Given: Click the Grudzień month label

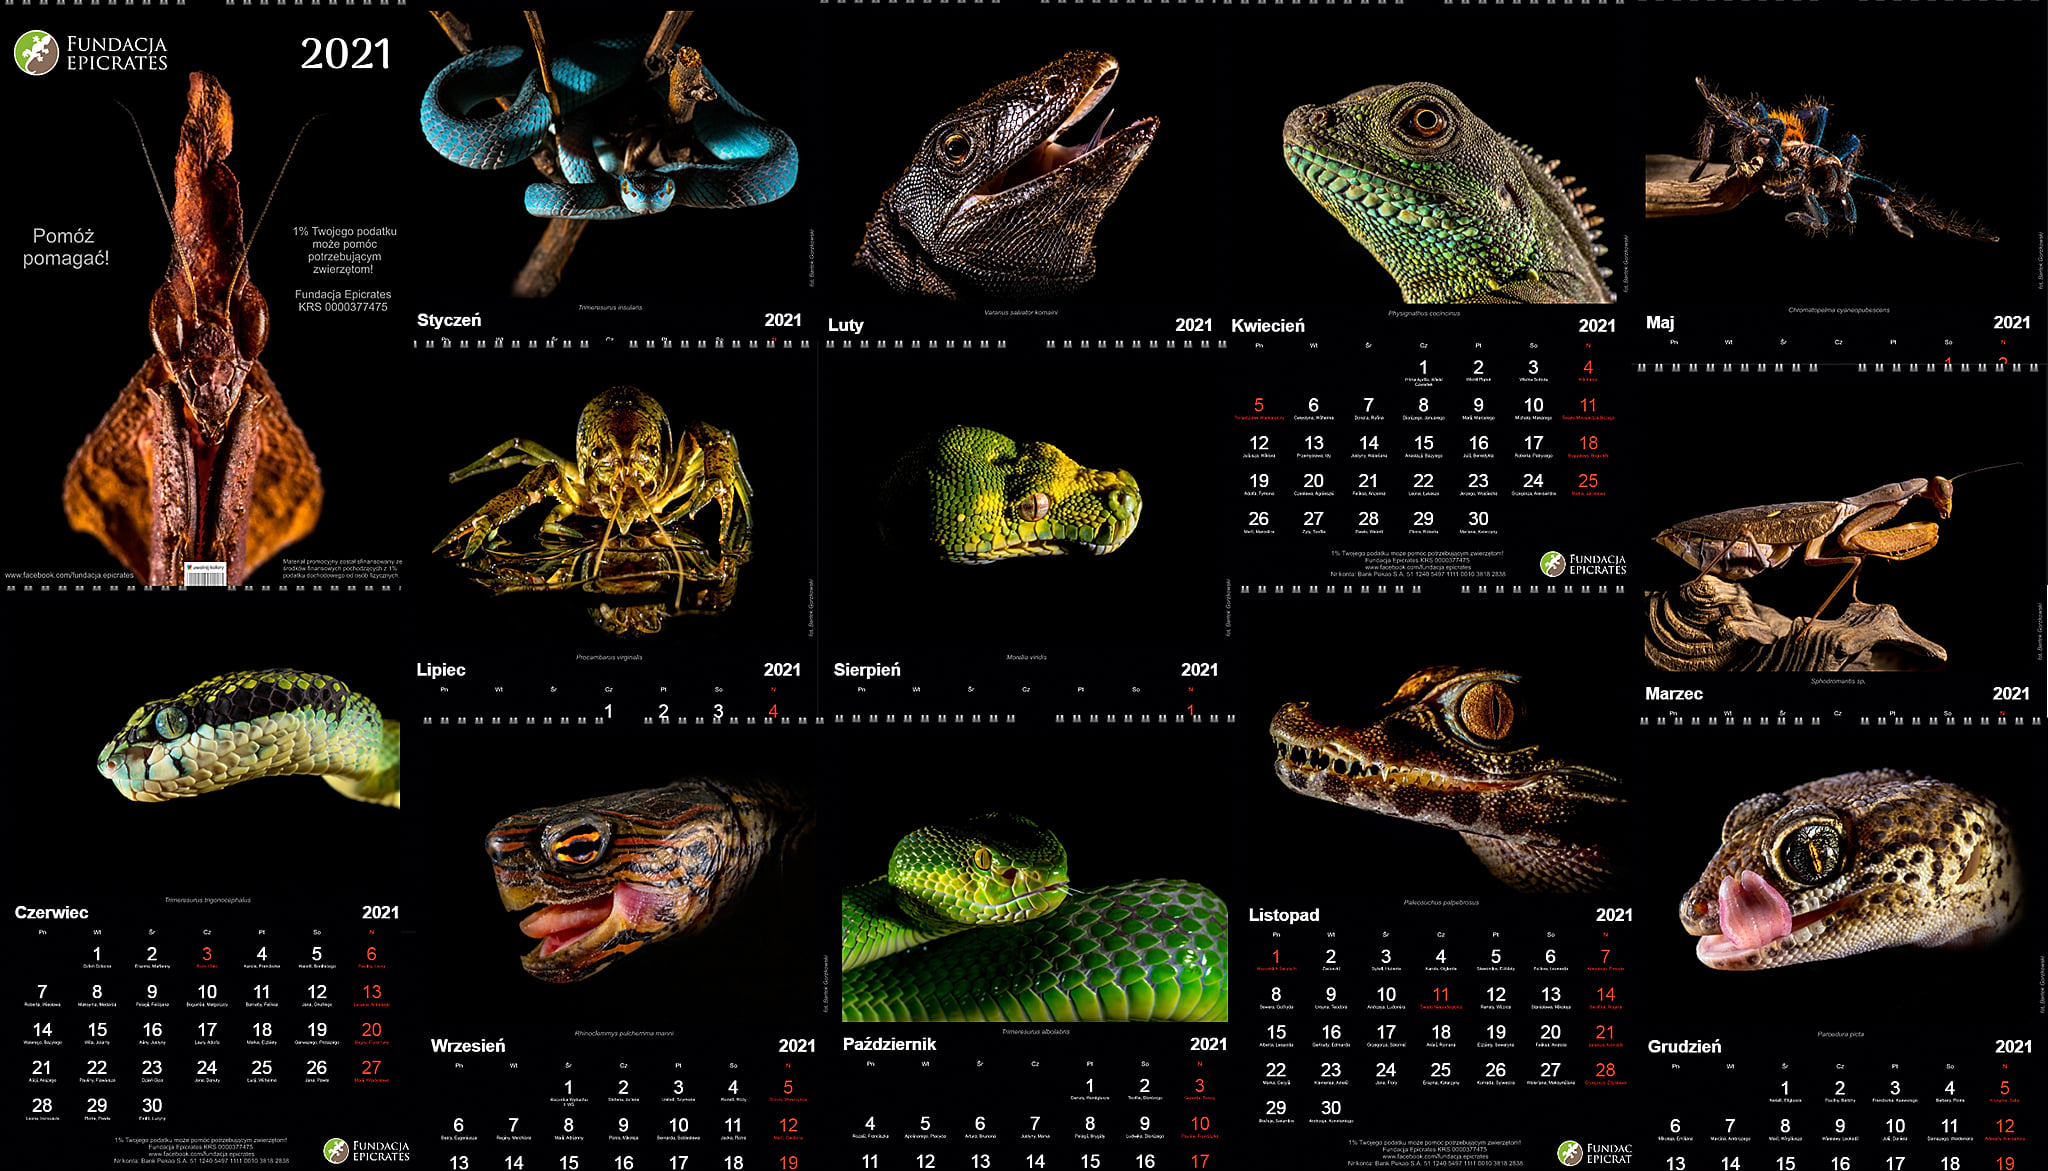Looking at the screenshot, I should [x=1685, y=1047].
